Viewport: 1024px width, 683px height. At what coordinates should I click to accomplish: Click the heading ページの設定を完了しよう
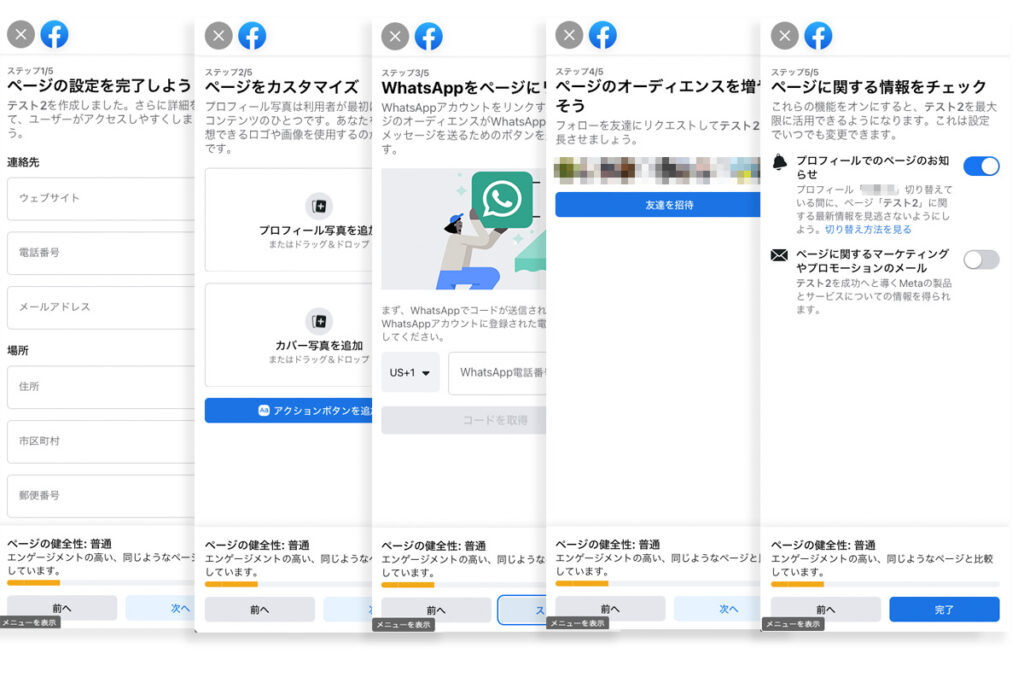click(x=99, y=86)
